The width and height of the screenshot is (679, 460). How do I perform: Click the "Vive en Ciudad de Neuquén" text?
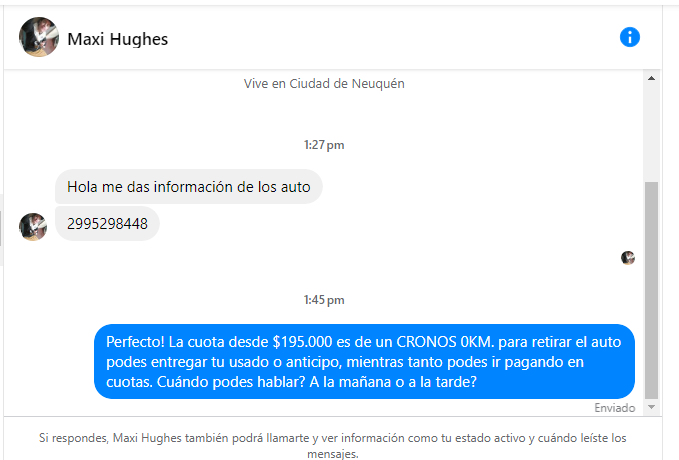pyautogui.click(x=324, y=84)
